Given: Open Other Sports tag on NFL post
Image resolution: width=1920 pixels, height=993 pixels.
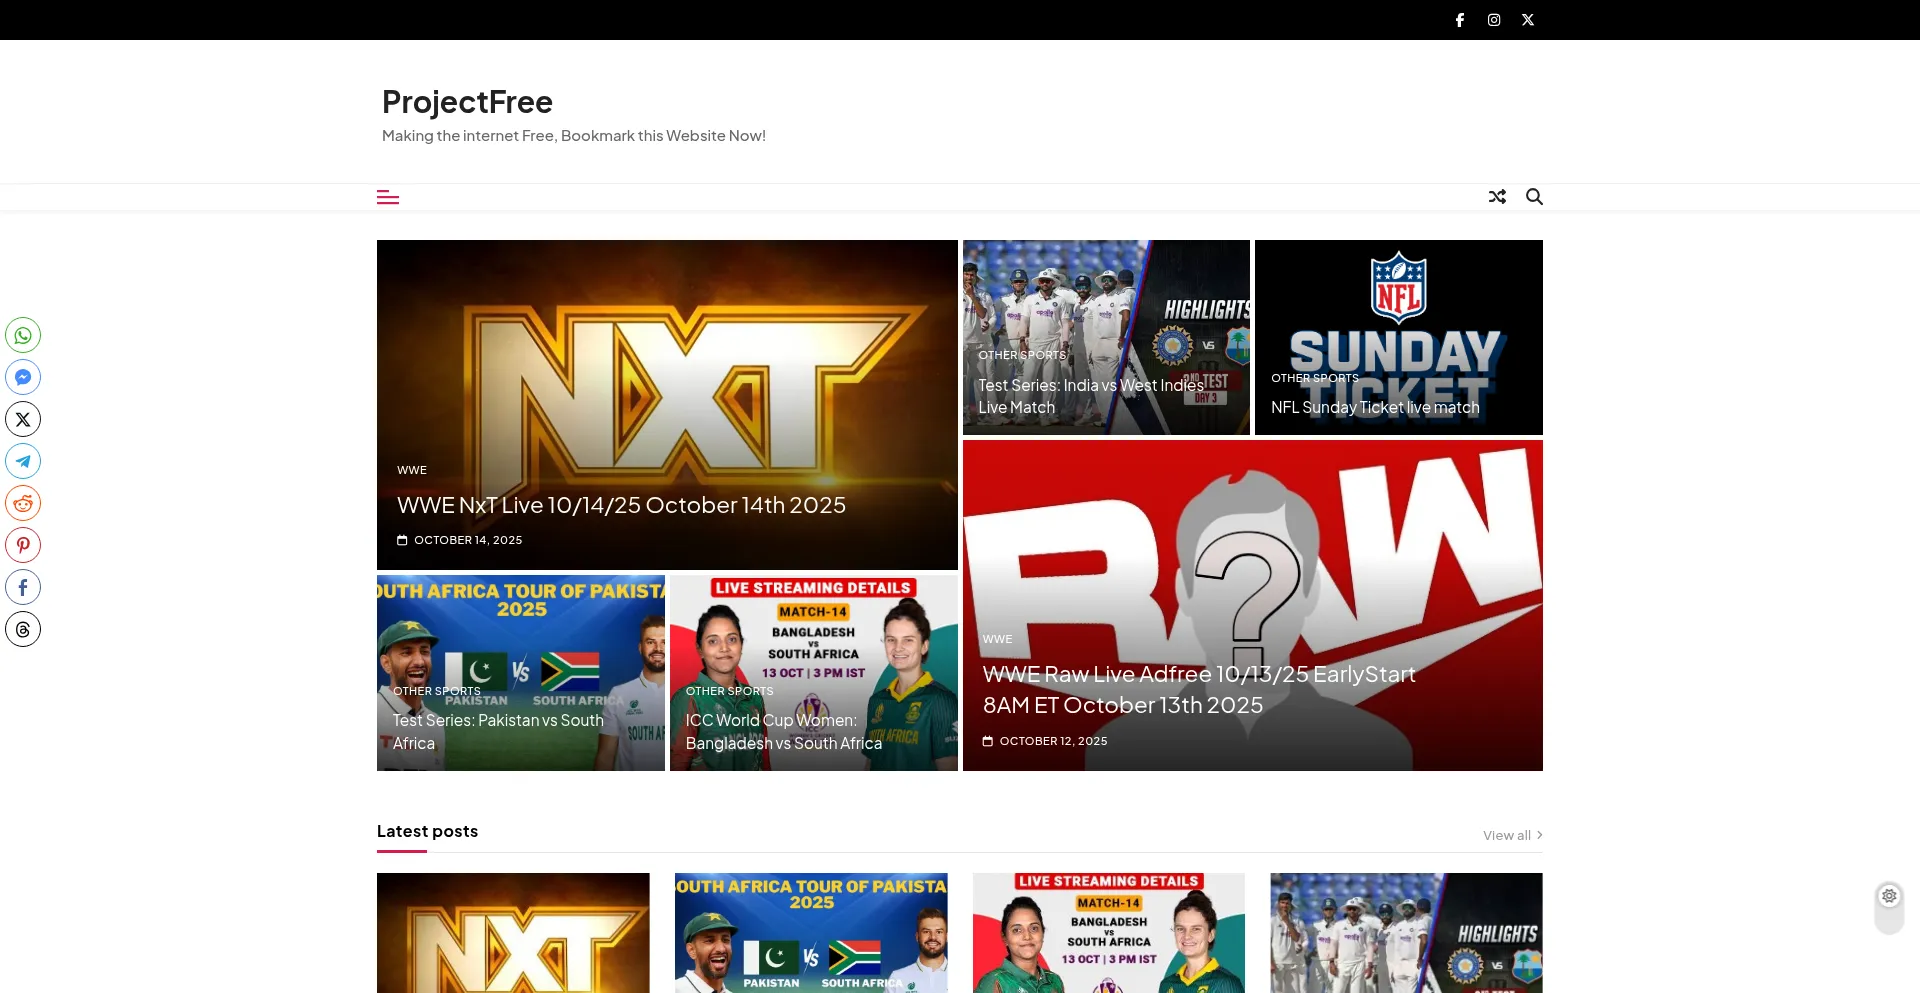Looking at the screenshot, I should pyautogui.click(x=1315, y=378).
